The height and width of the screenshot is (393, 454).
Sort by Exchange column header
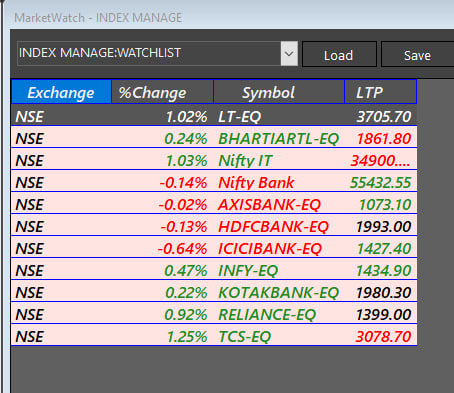pos(61,92)
